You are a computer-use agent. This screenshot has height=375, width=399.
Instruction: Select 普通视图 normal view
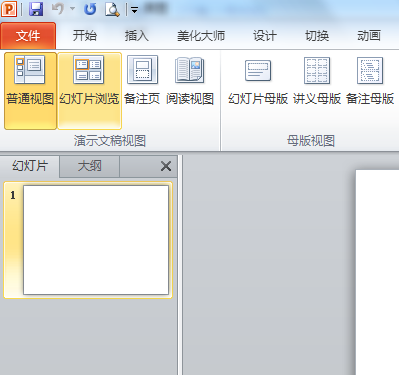coord(30,90)
